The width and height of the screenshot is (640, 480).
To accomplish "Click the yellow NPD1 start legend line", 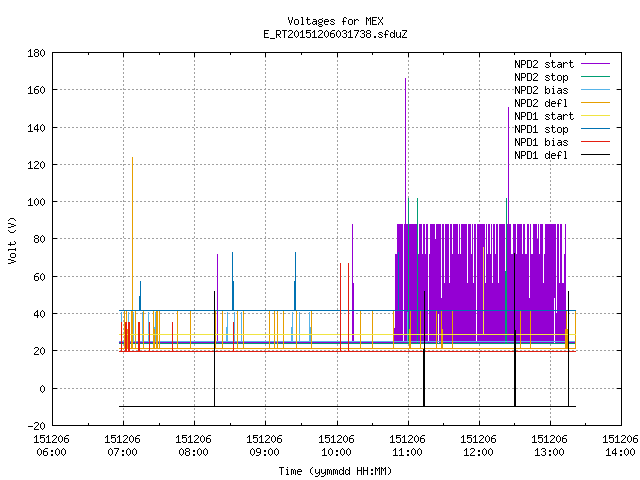I will coord(595,116).
